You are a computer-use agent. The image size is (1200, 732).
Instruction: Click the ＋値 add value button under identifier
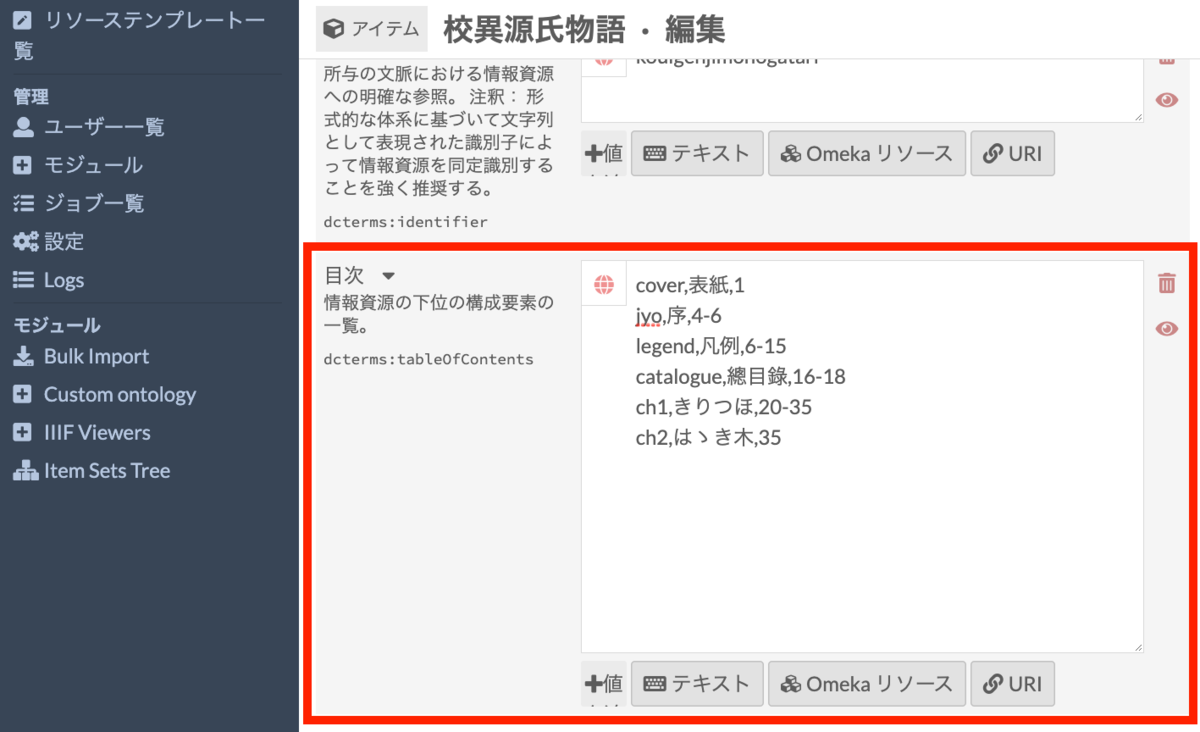(604, 154)
